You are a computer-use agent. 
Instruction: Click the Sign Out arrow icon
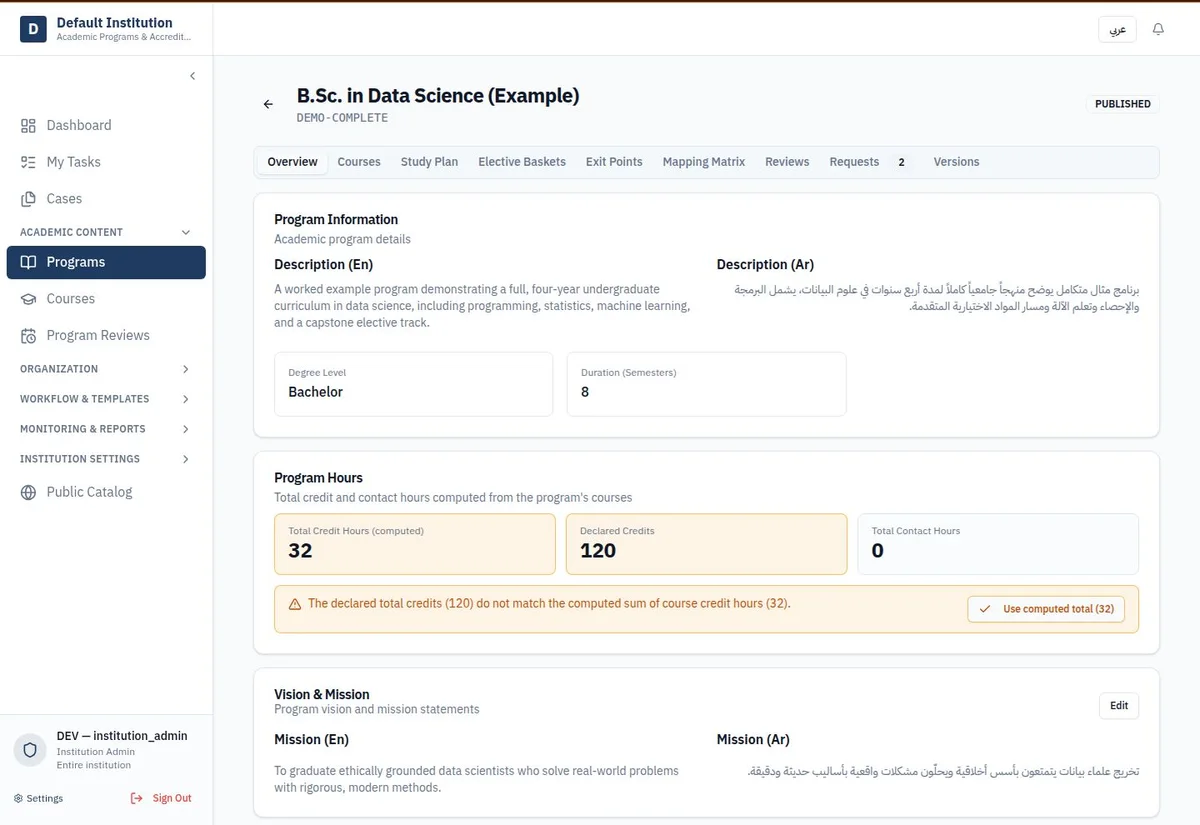[x=136, y=798]
